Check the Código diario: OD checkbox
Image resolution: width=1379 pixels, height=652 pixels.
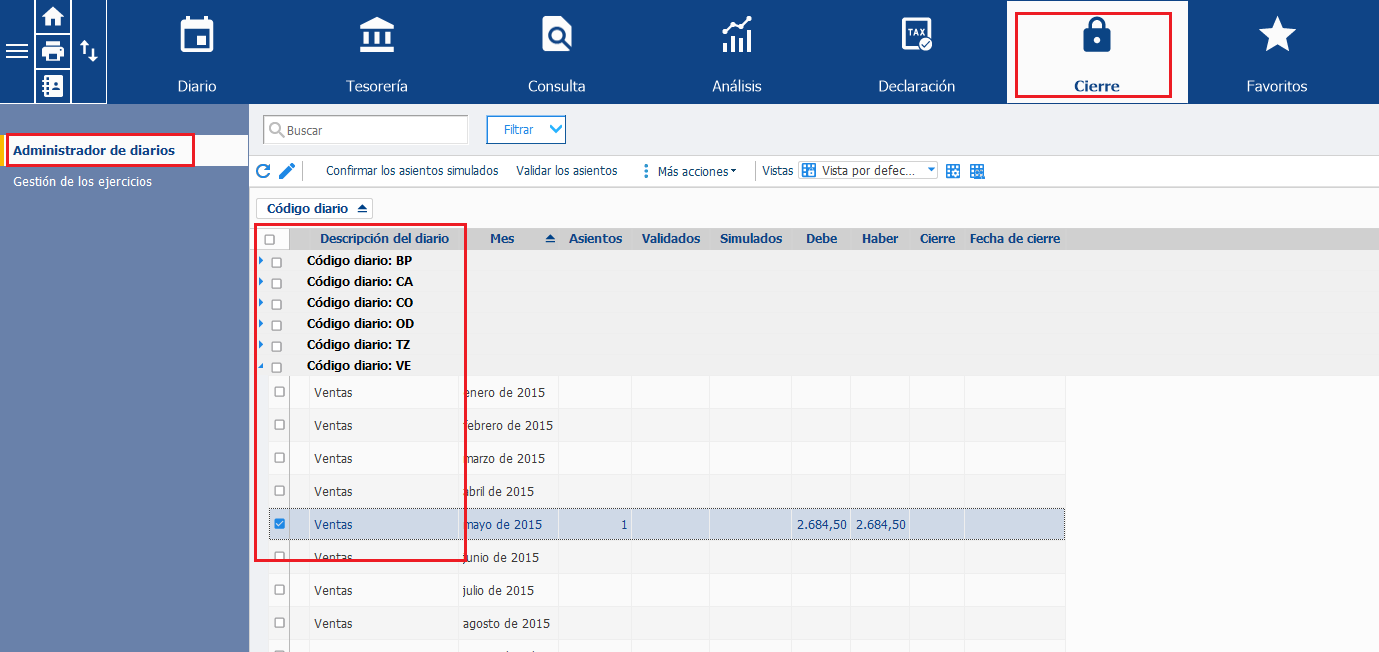coord(277,325)
